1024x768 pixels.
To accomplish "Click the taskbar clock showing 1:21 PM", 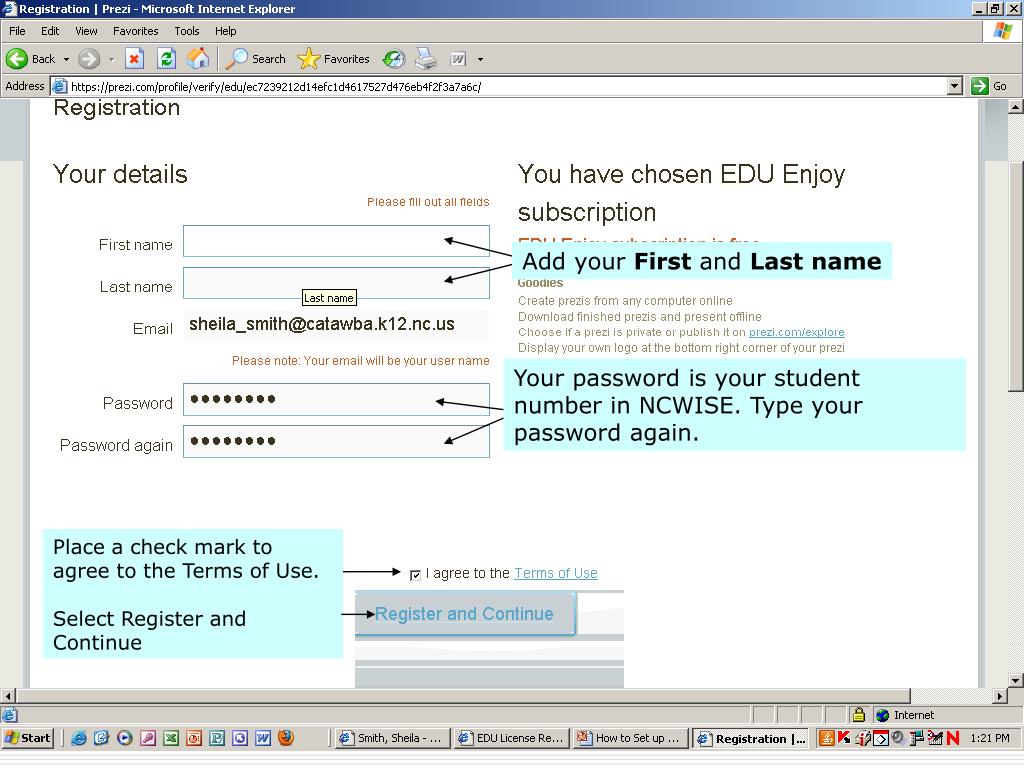I will coord(989,738).
